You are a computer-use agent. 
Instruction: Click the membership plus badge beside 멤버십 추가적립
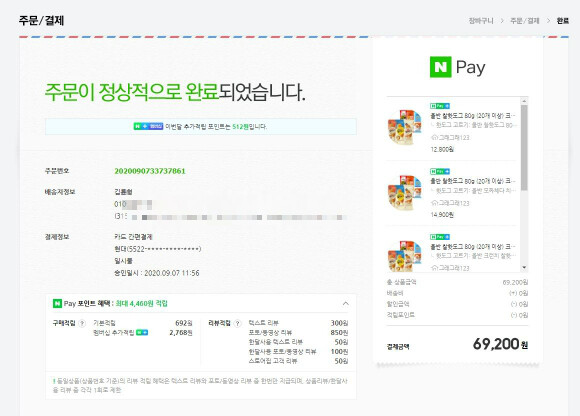click(142, 332)
